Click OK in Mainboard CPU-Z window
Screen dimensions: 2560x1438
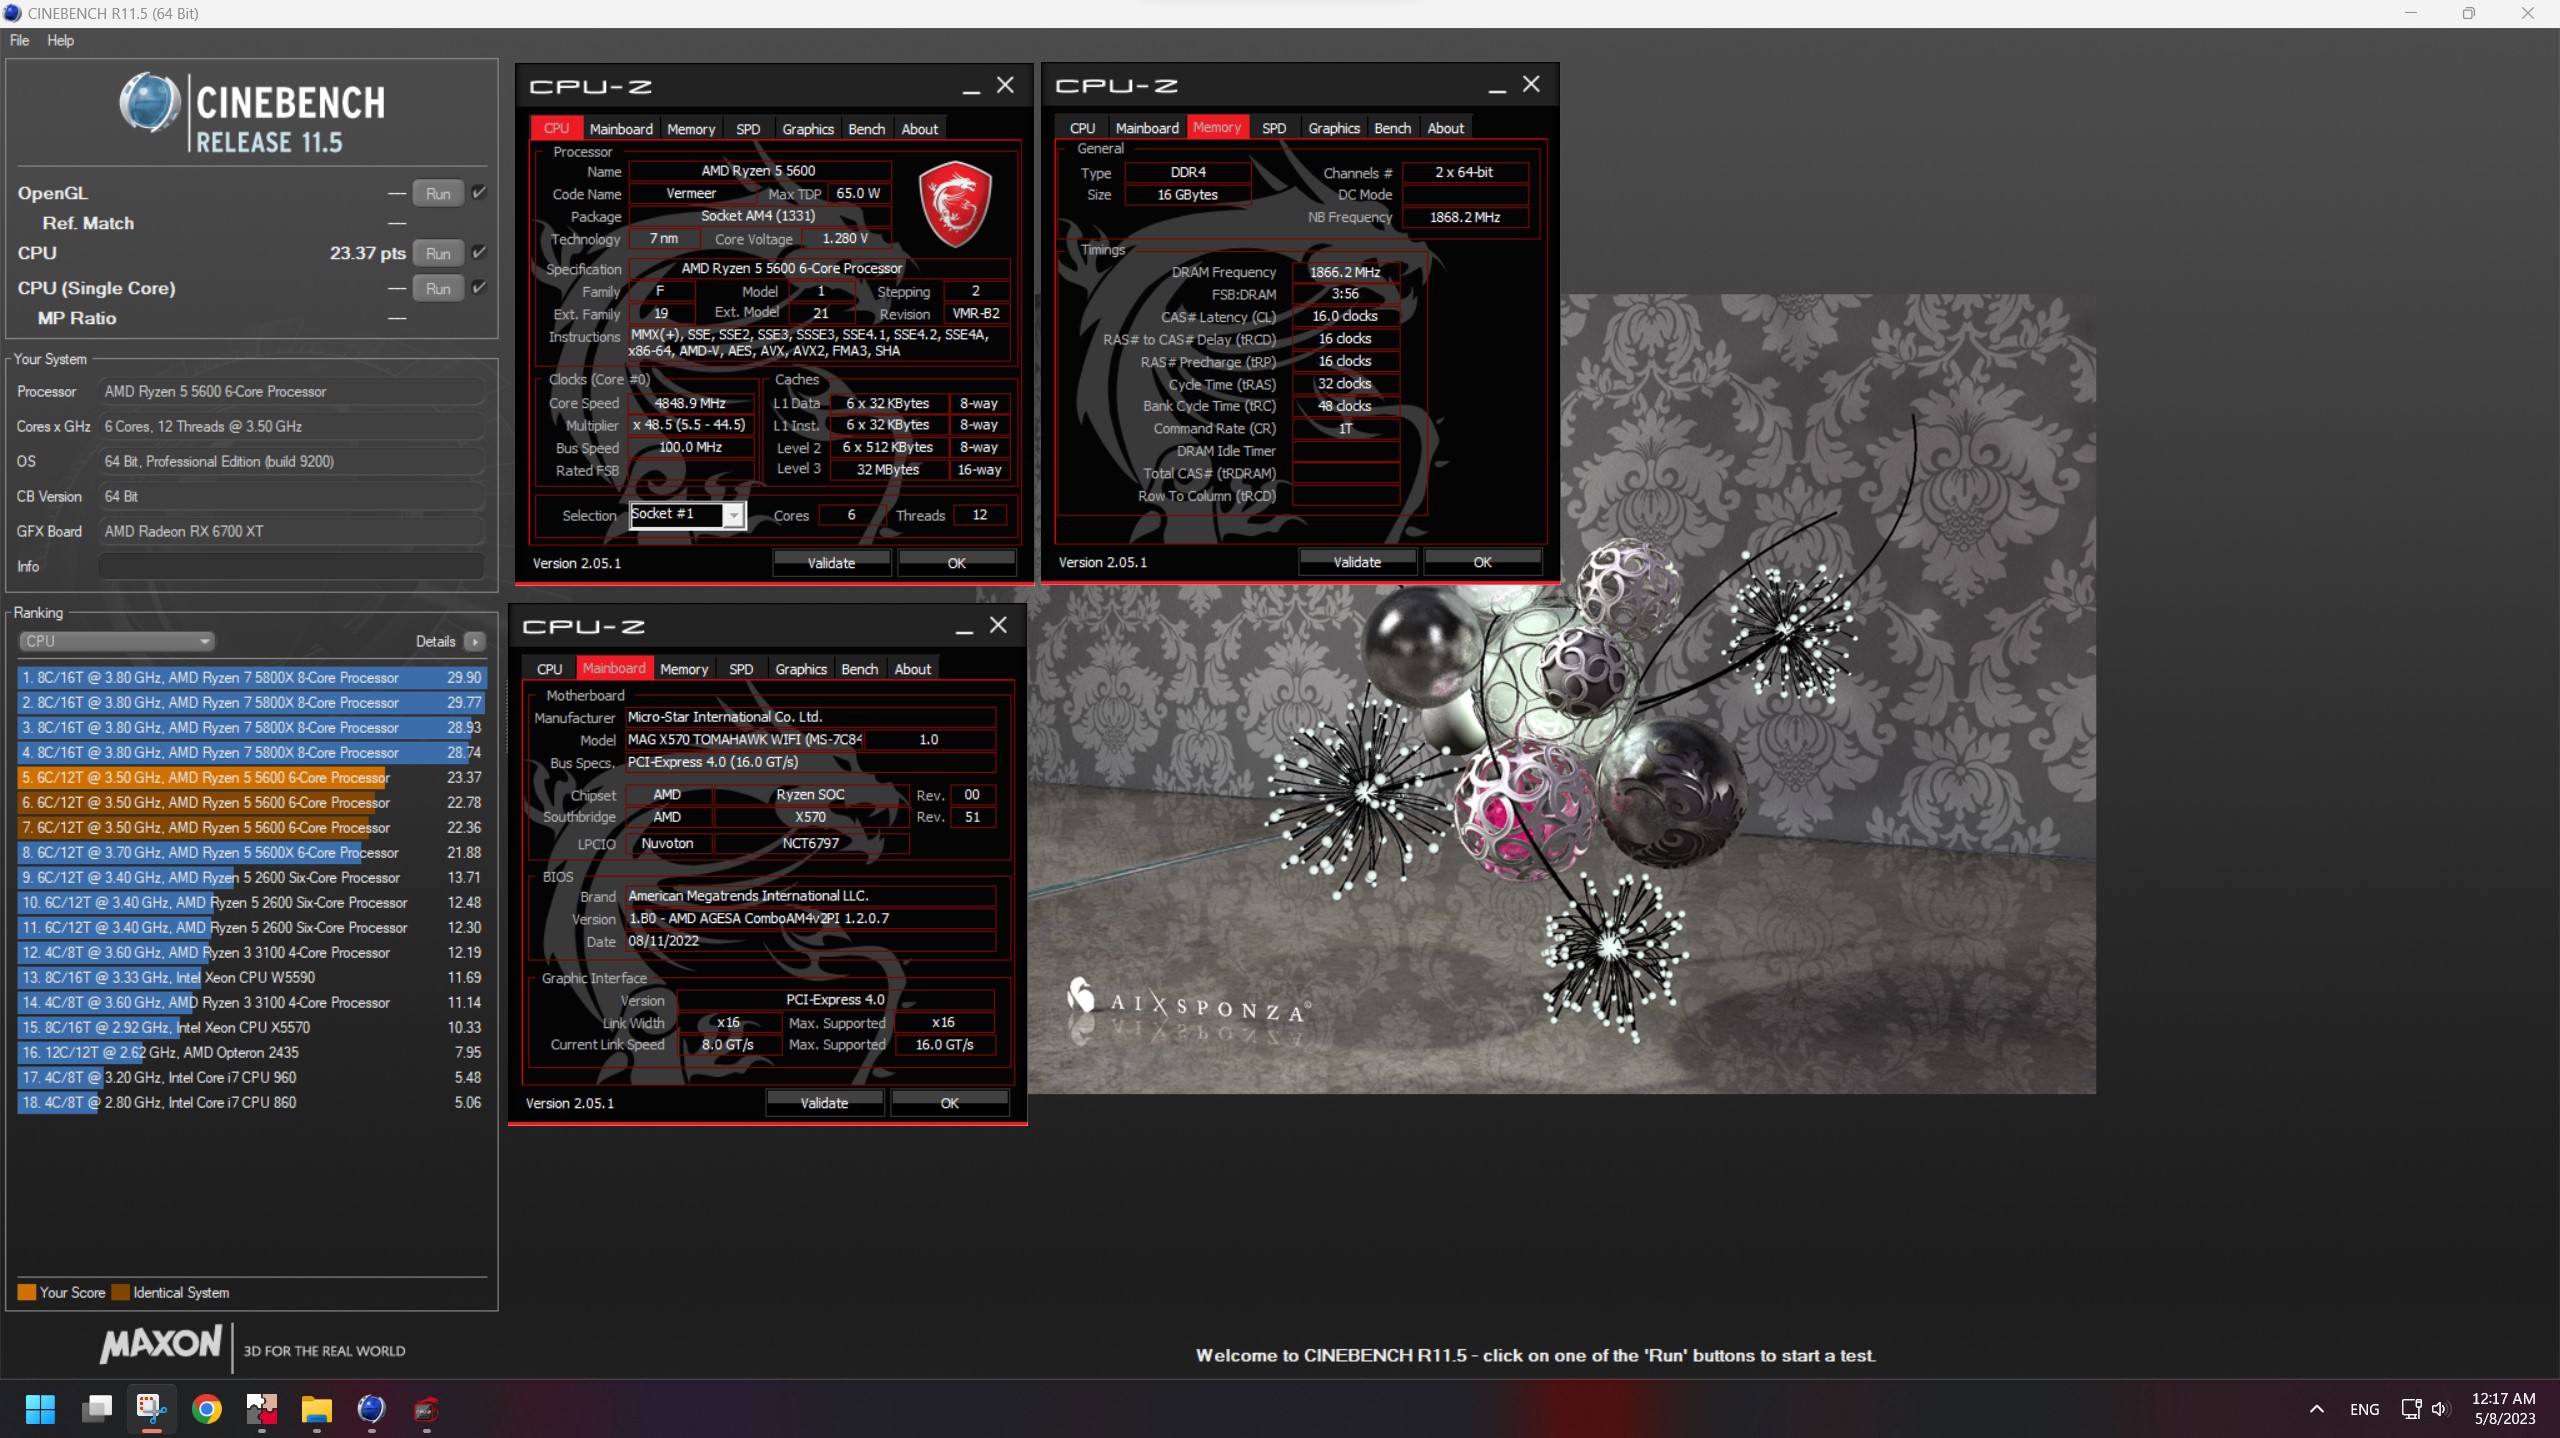tap(950, 1103)
